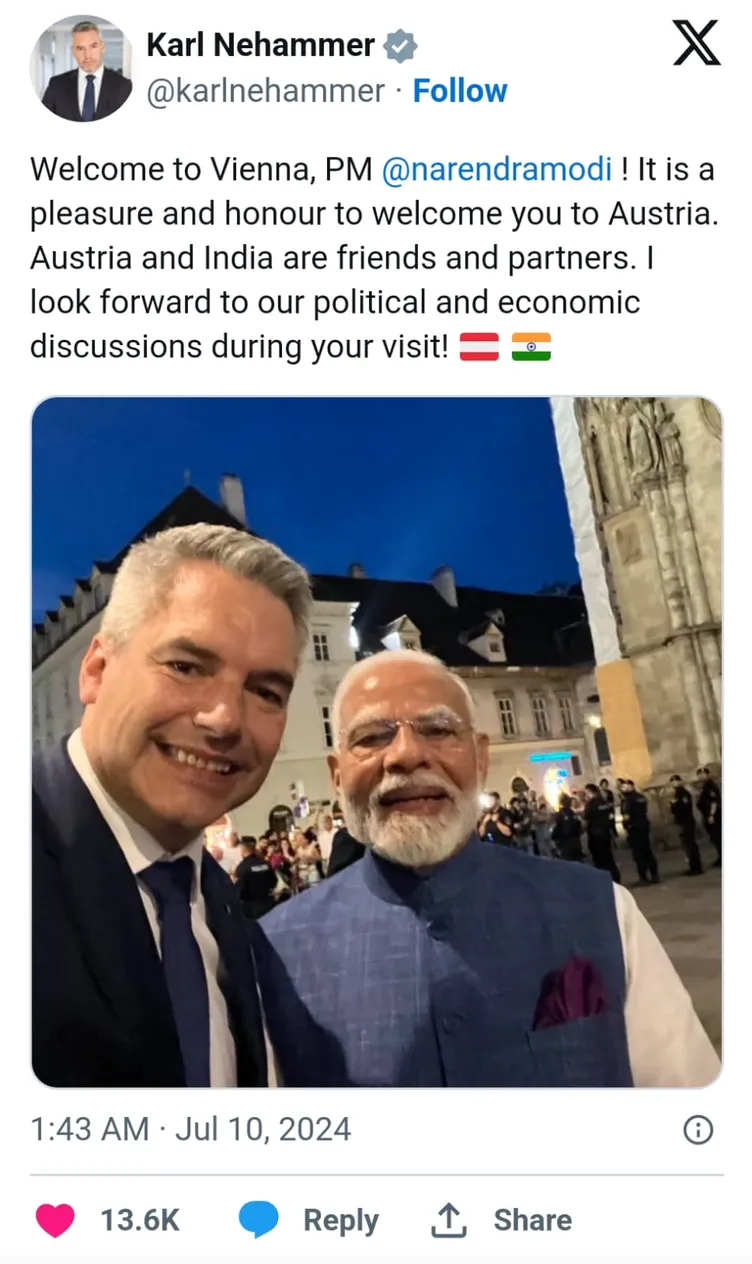Screen dimensions: 752x1264
Task: Click the blue verified badge
Action: [x=401, y=45]
